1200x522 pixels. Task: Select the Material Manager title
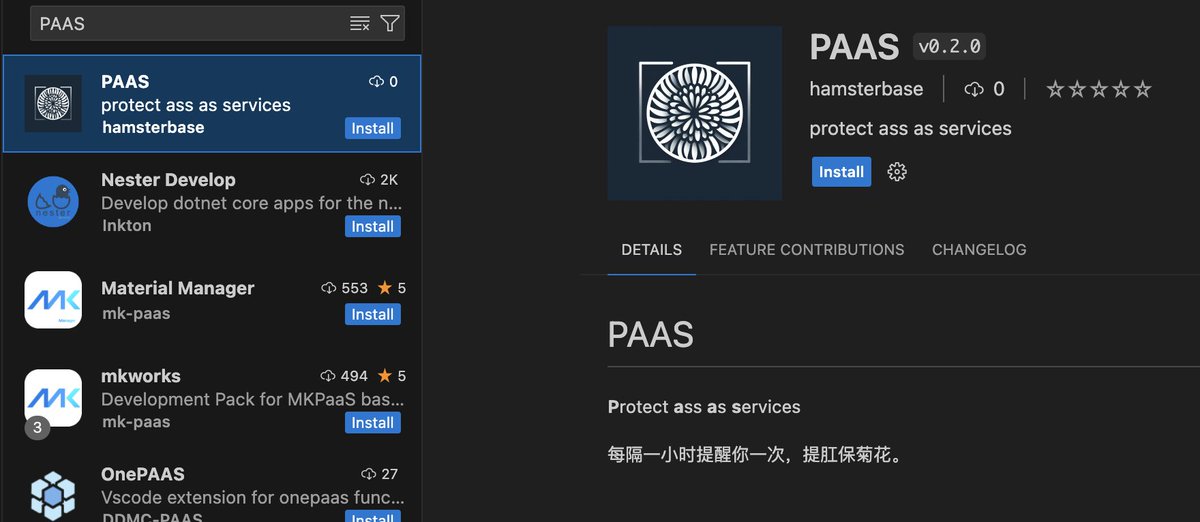coord(178,288)
